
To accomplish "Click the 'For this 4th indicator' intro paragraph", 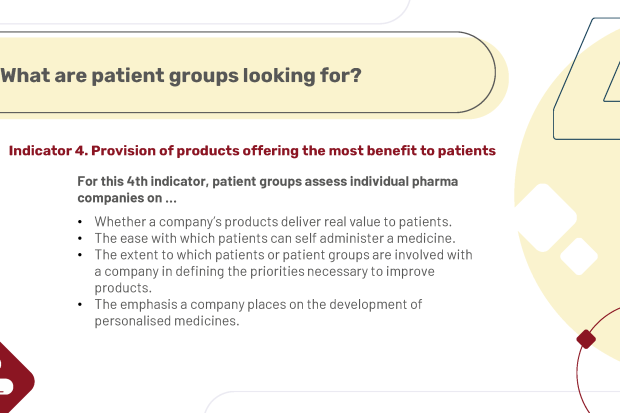I will (x=267, y=189).
